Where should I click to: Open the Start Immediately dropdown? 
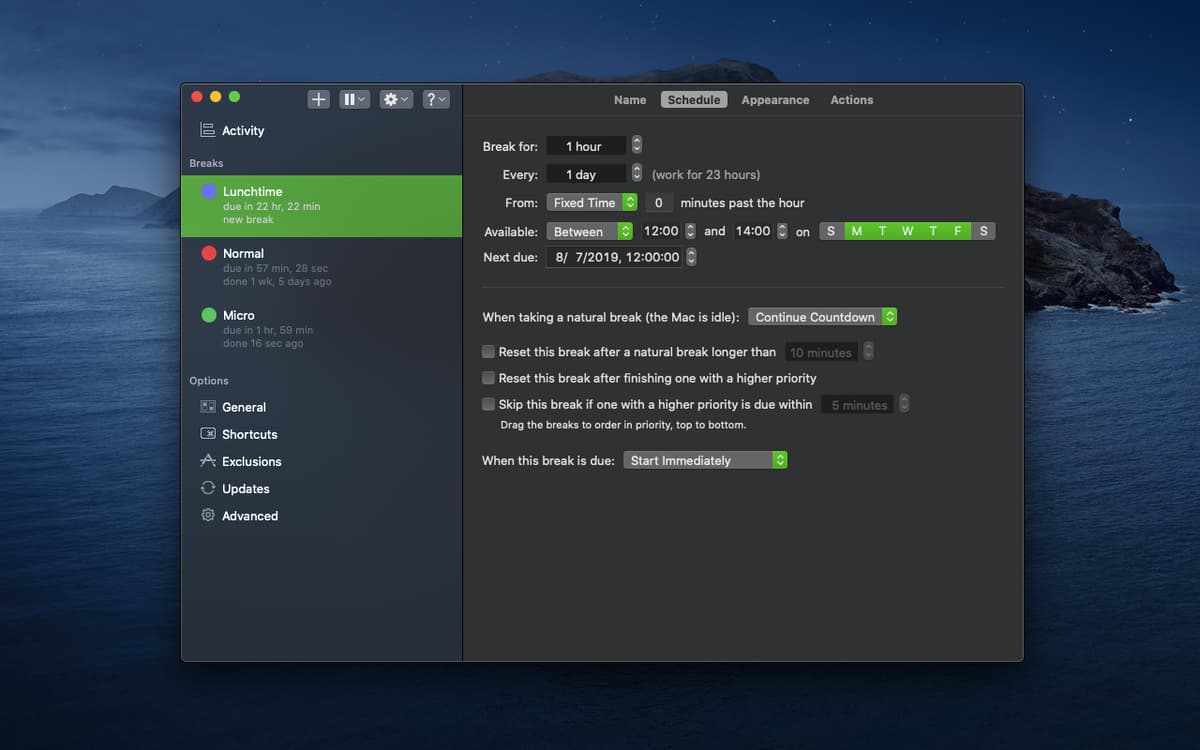click(705, 460)
